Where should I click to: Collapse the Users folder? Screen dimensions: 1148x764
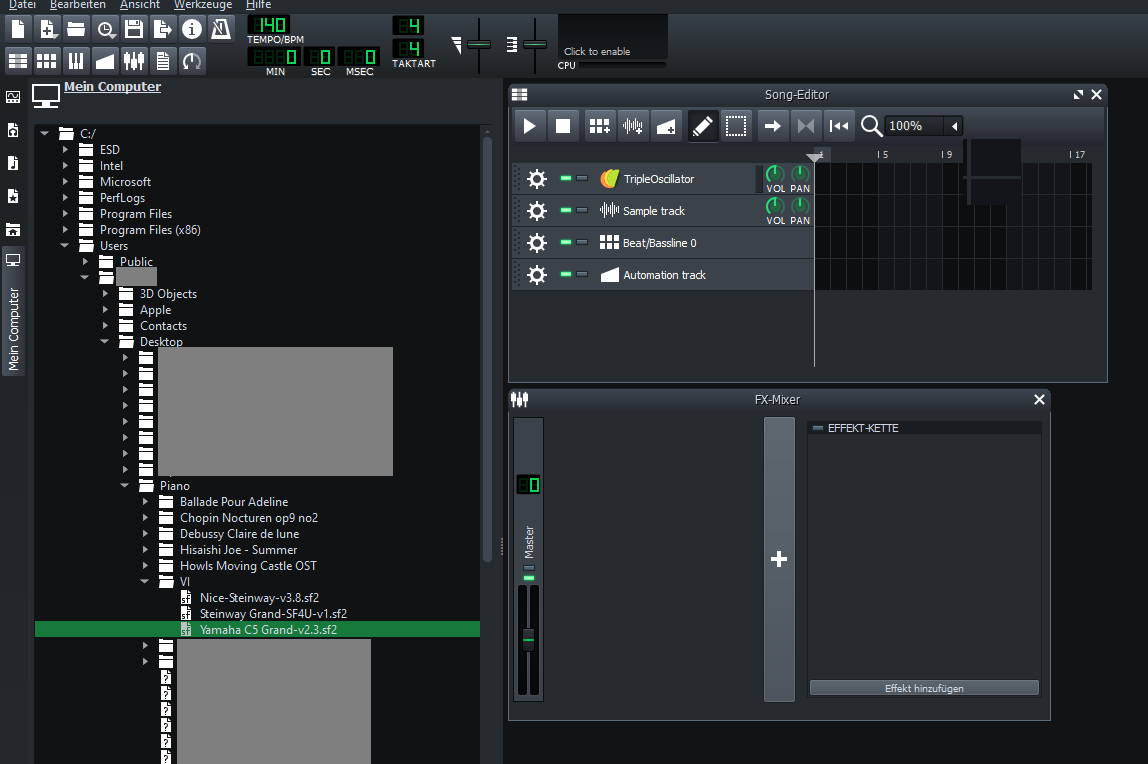(64, 245)
